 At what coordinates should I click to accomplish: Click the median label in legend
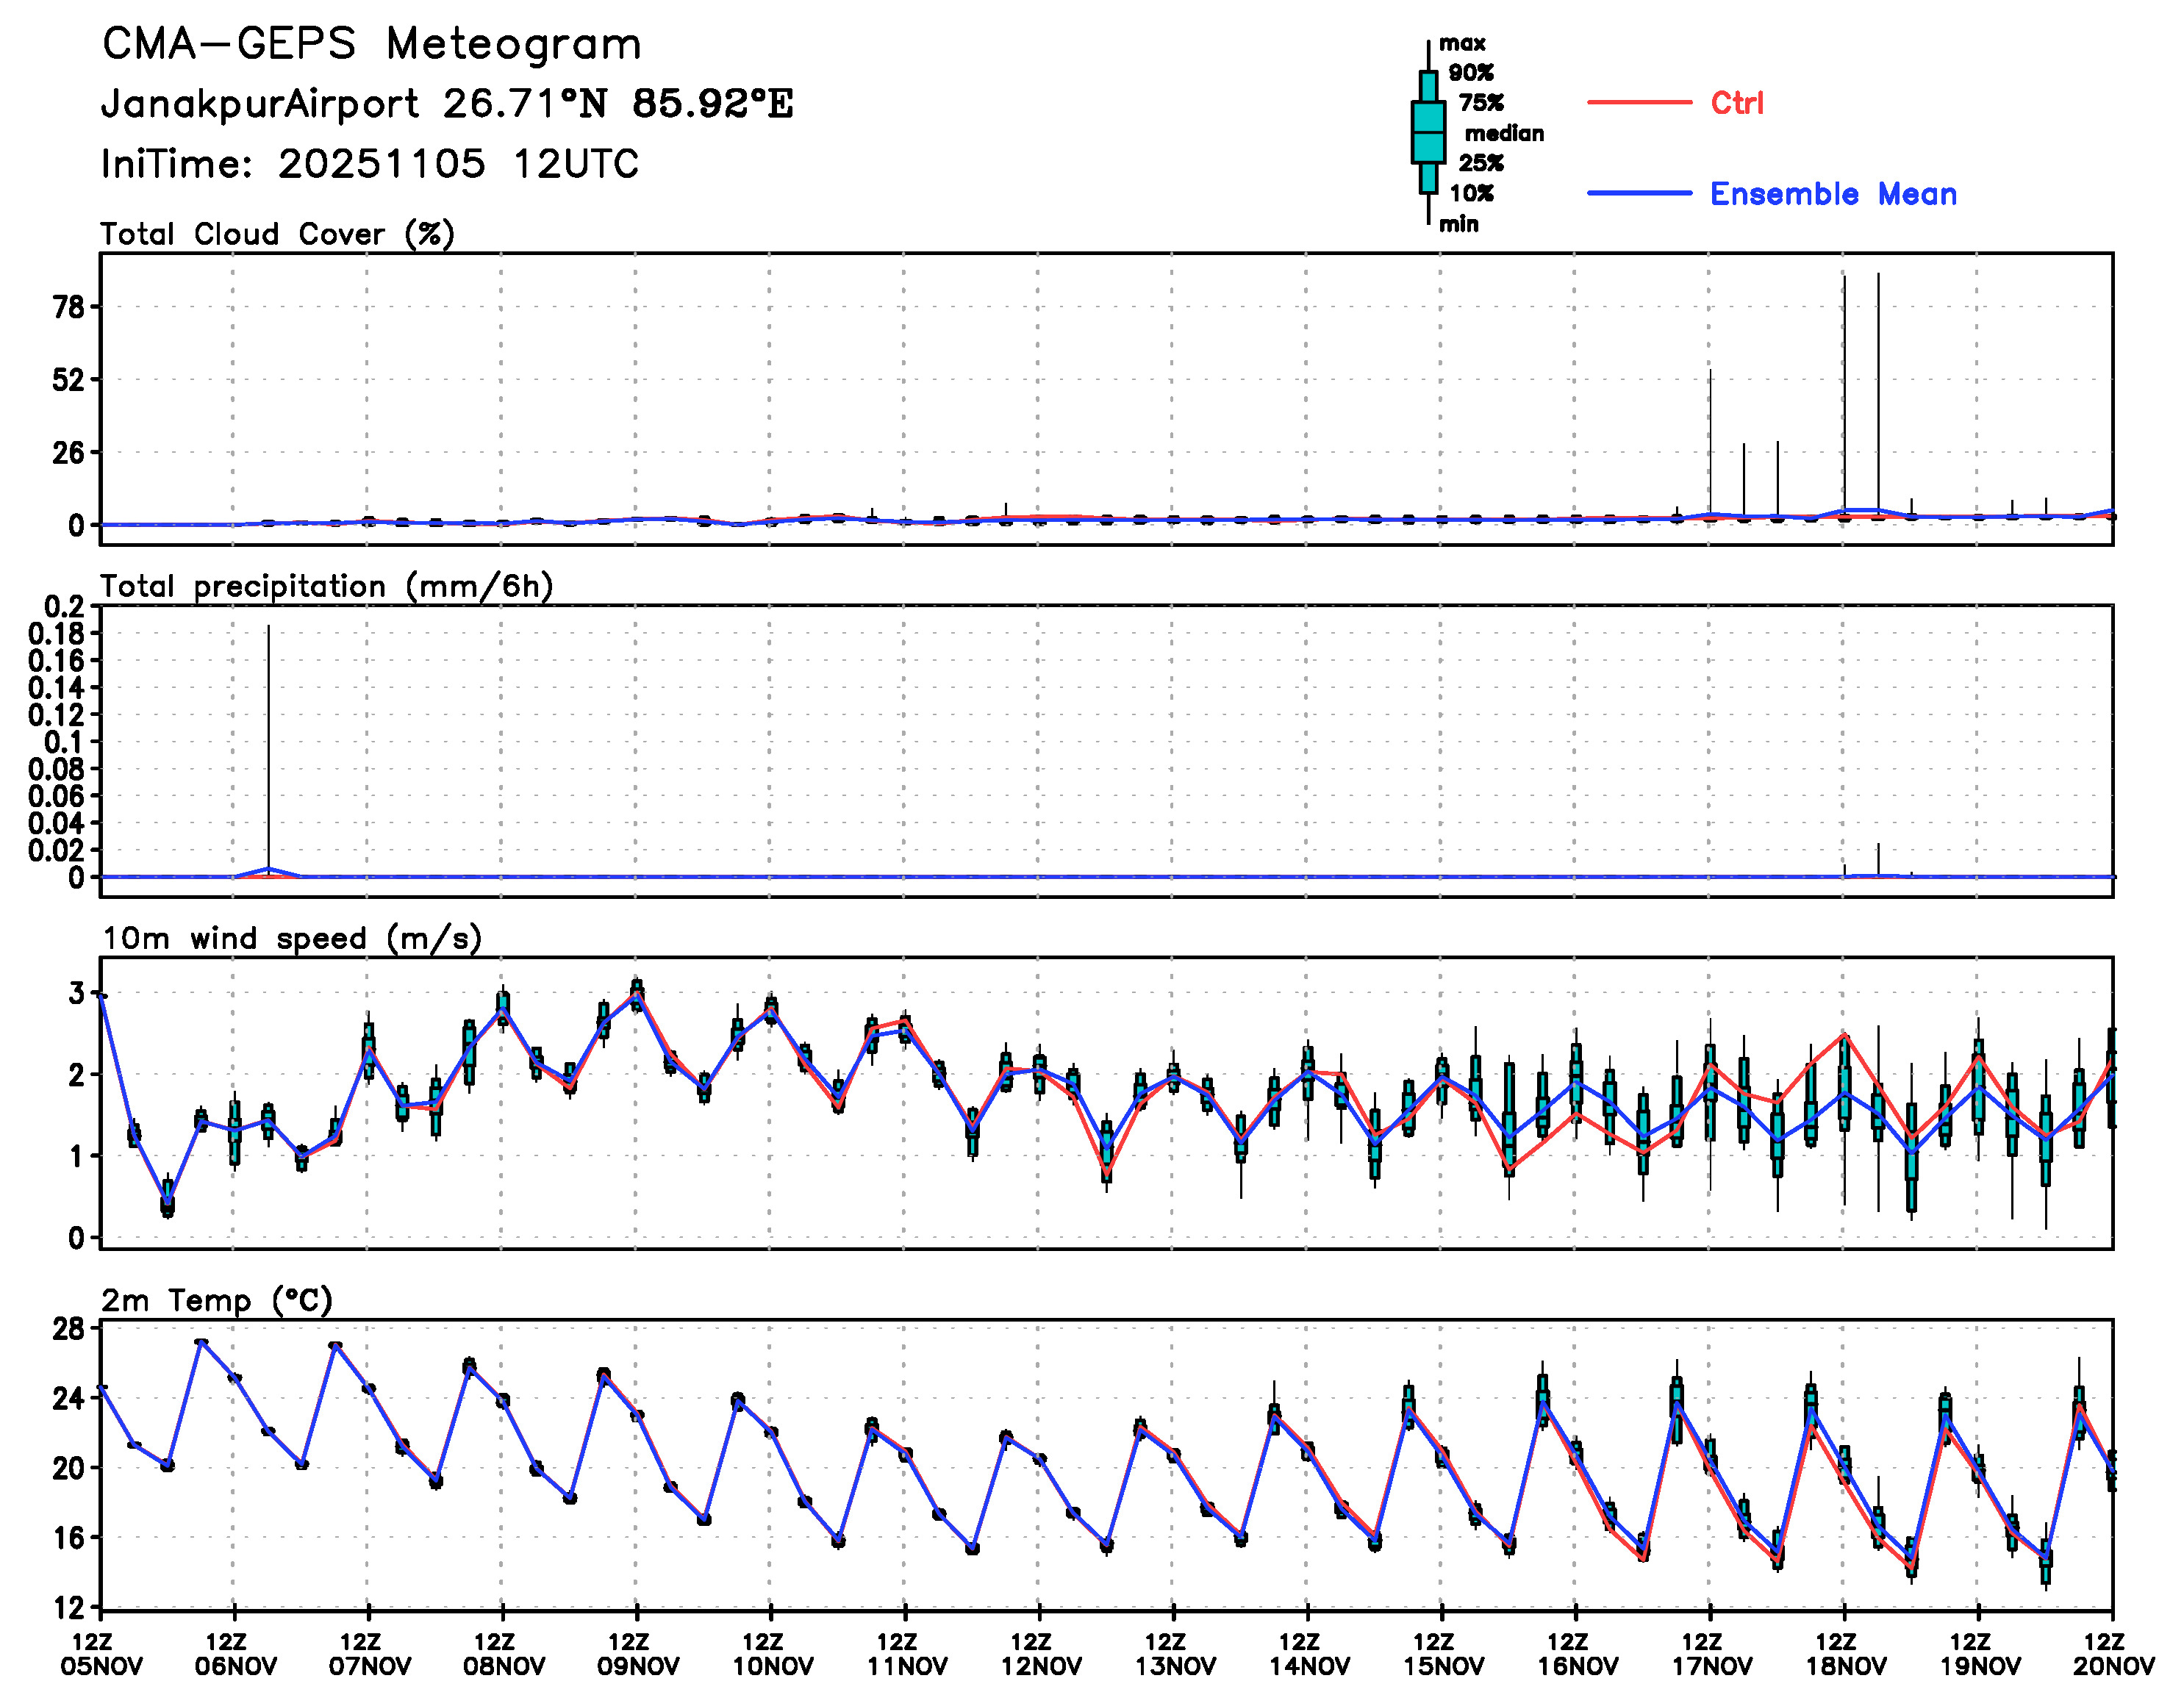[1503, 133]
